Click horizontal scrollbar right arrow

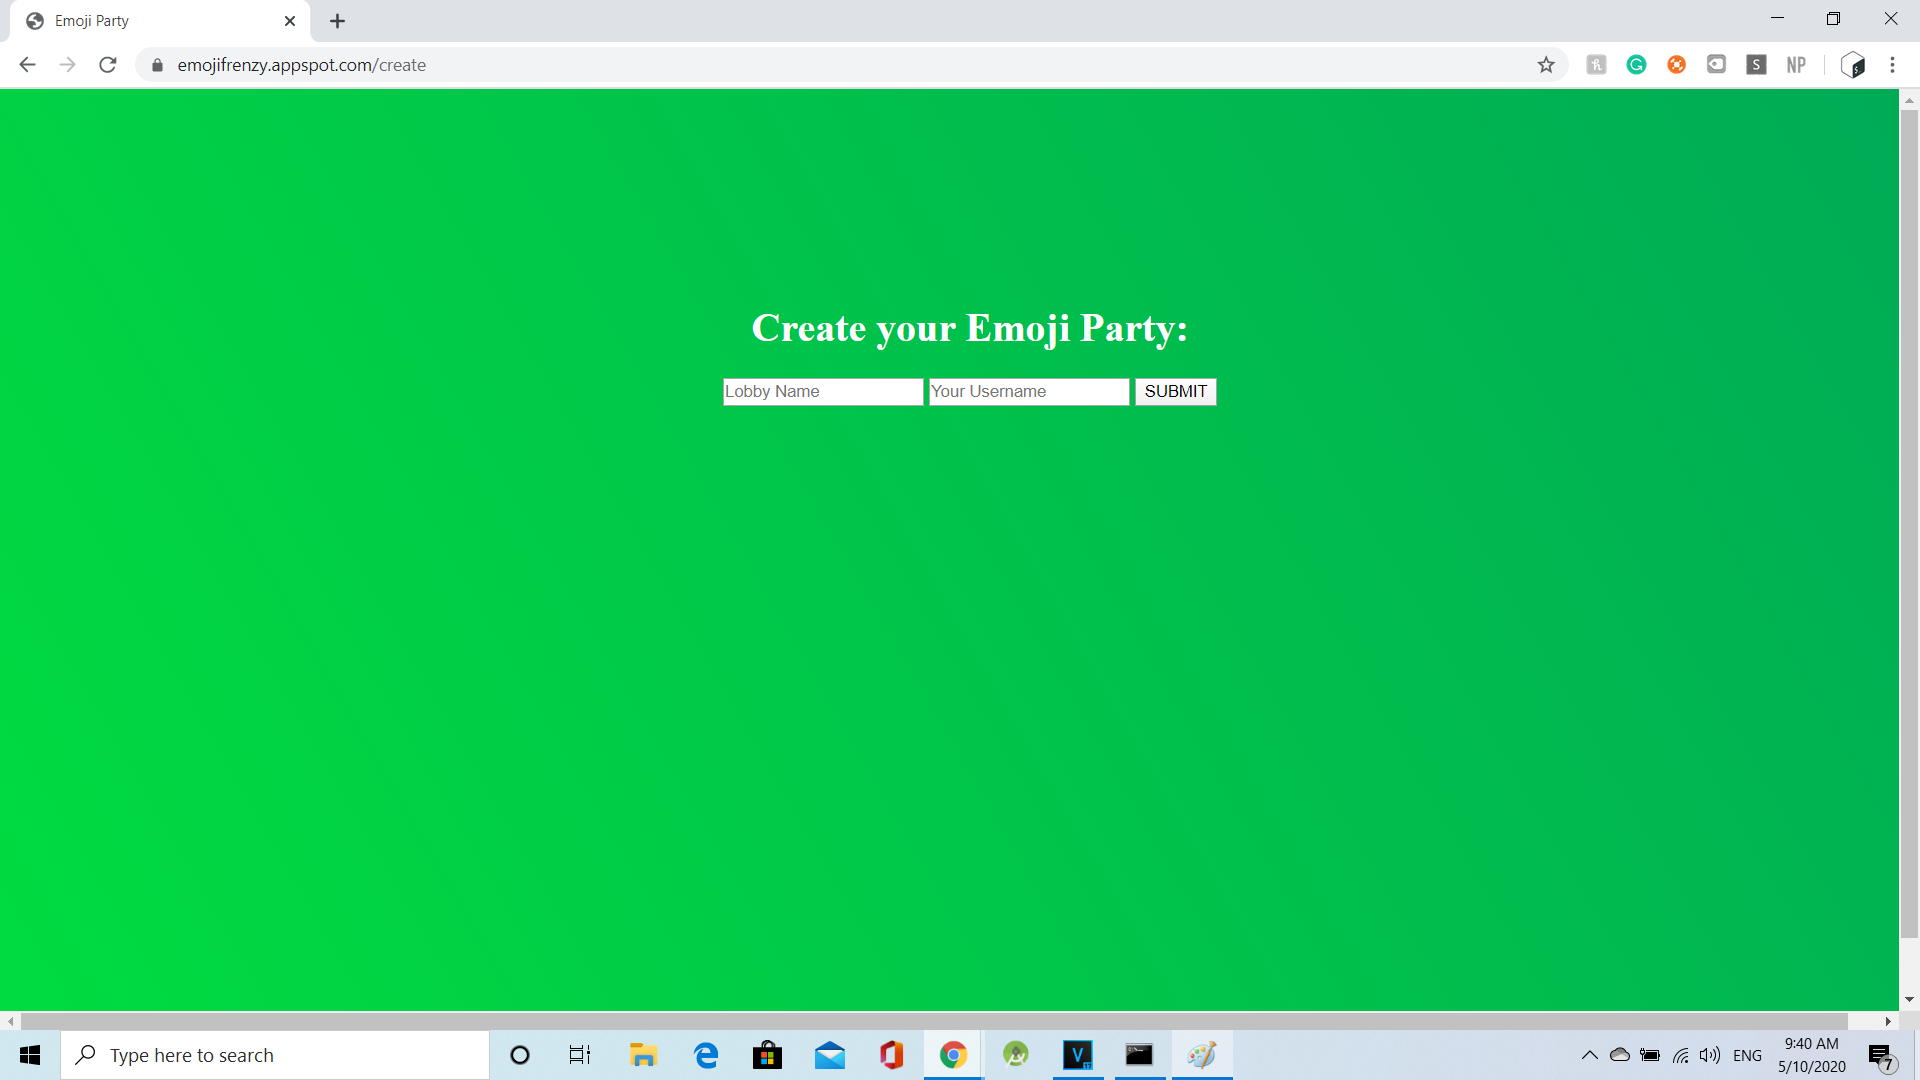coord(1888,1021)
